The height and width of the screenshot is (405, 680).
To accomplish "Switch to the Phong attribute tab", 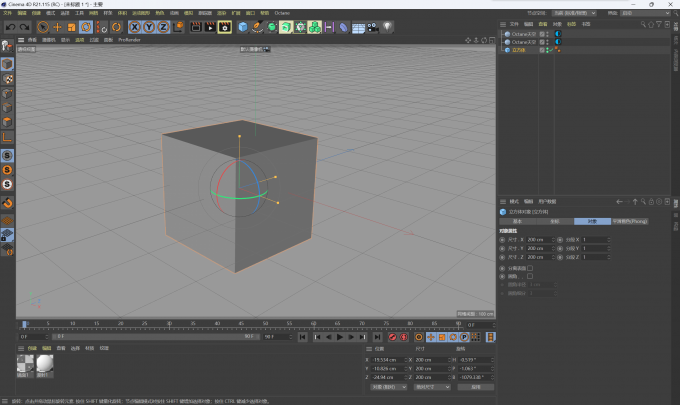I will click(630, 221).
